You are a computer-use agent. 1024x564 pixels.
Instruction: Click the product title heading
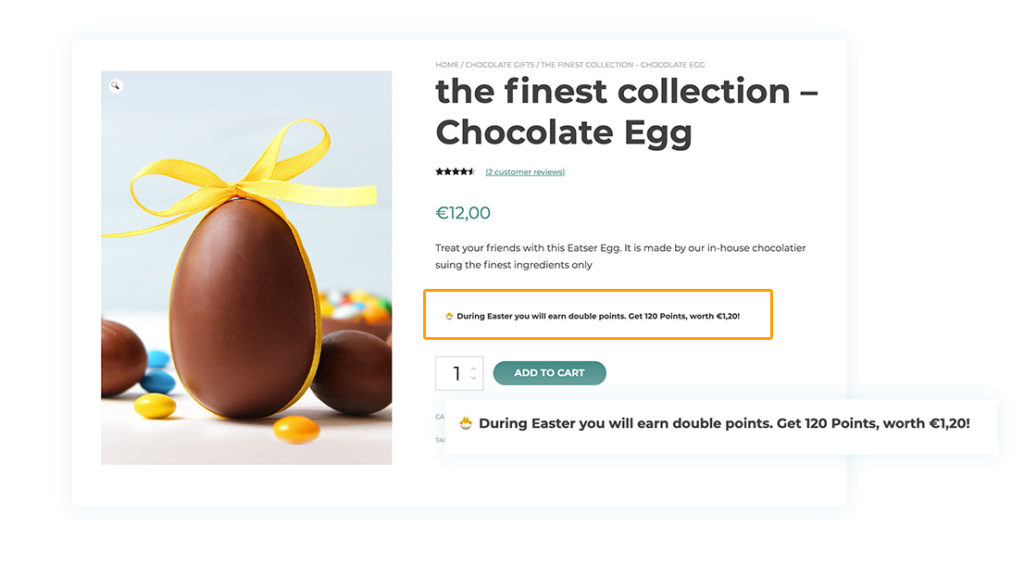tap(627, 112)
